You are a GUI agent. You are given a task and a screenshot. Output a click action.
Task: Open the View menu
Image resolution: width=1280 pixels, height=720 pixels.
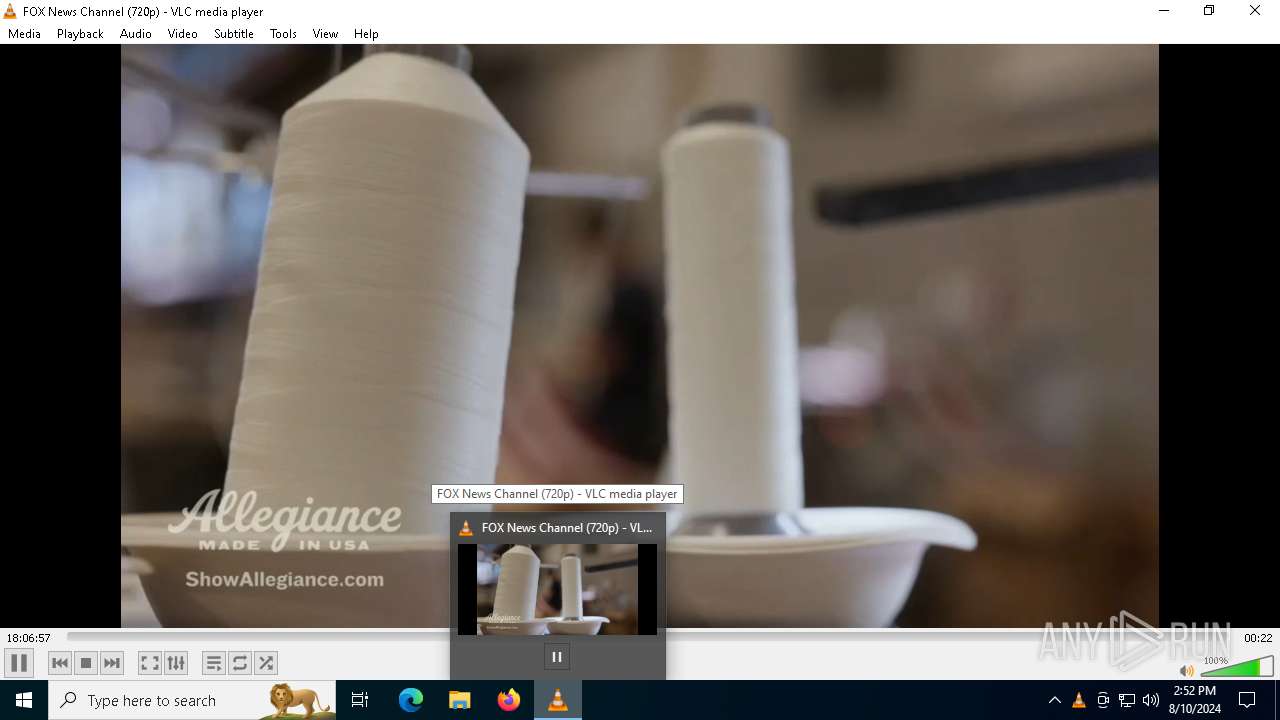click(325, 34)
